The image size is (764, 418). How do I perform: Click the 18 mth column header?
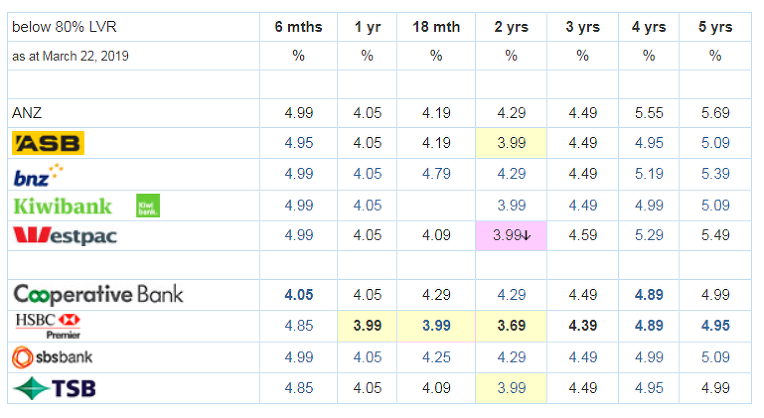tap(436, 27)
